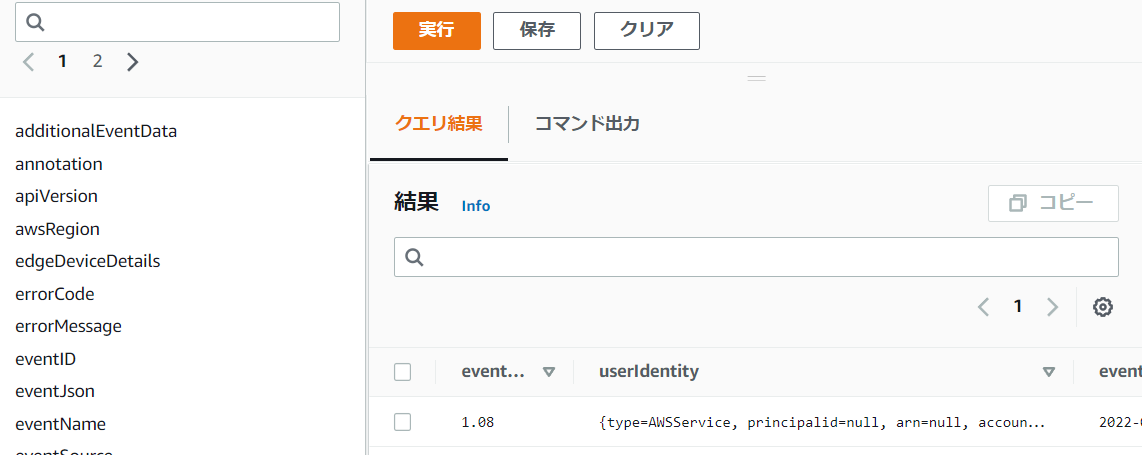Click the copy icon in コピー button
Screen dimensions: 1142x455
coord(1018,203)
